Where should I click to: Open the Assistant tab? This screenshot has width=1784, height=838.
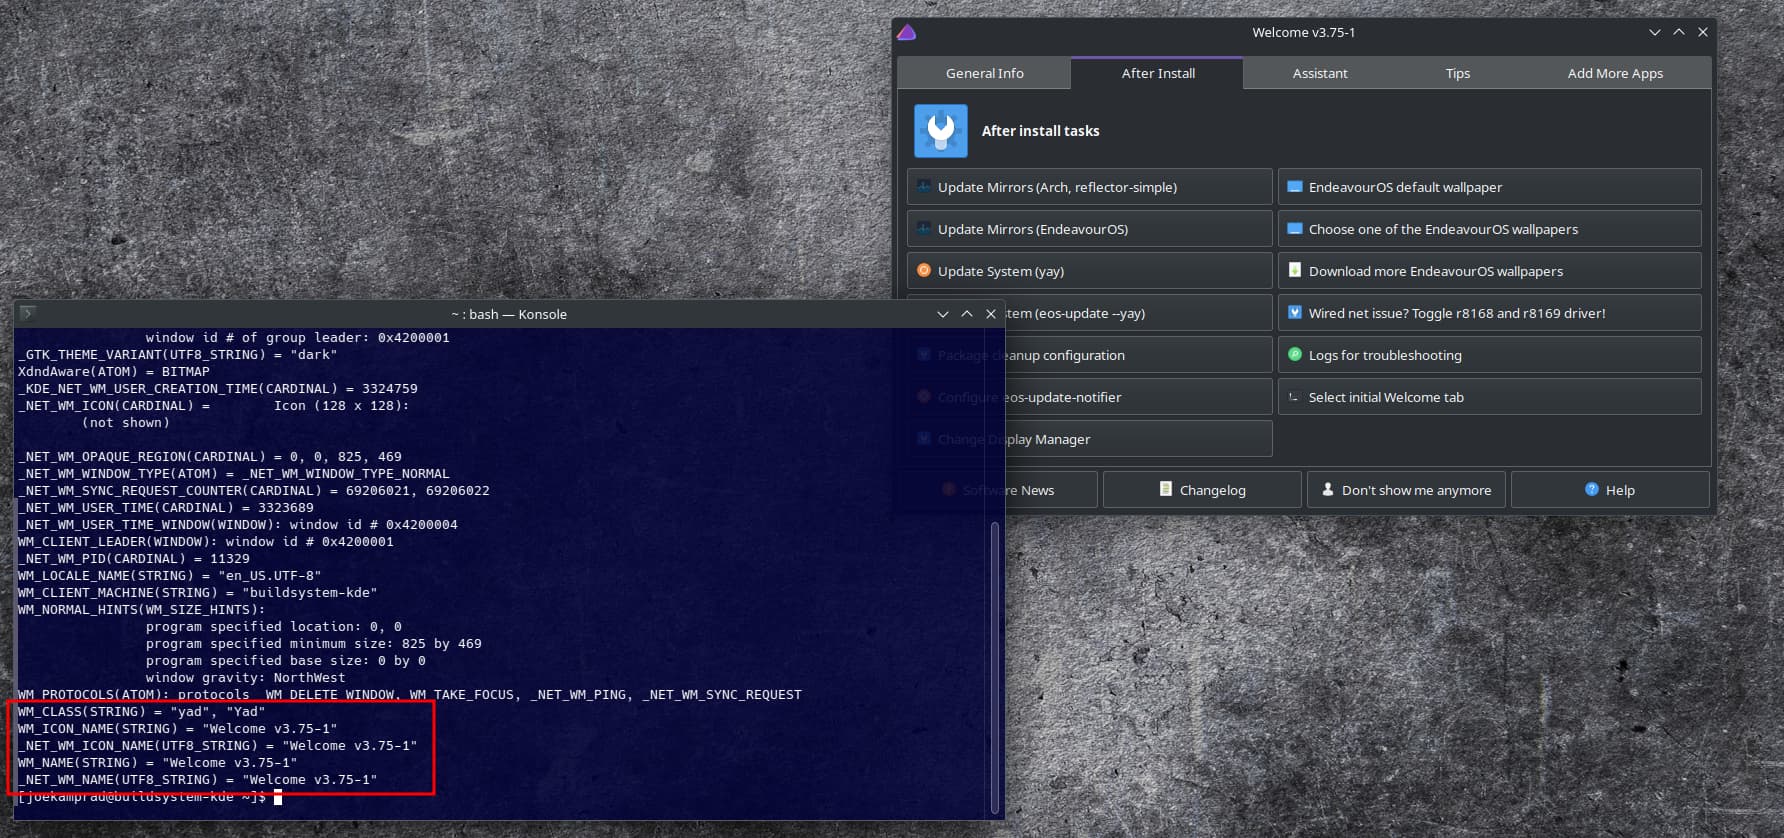1319,73
